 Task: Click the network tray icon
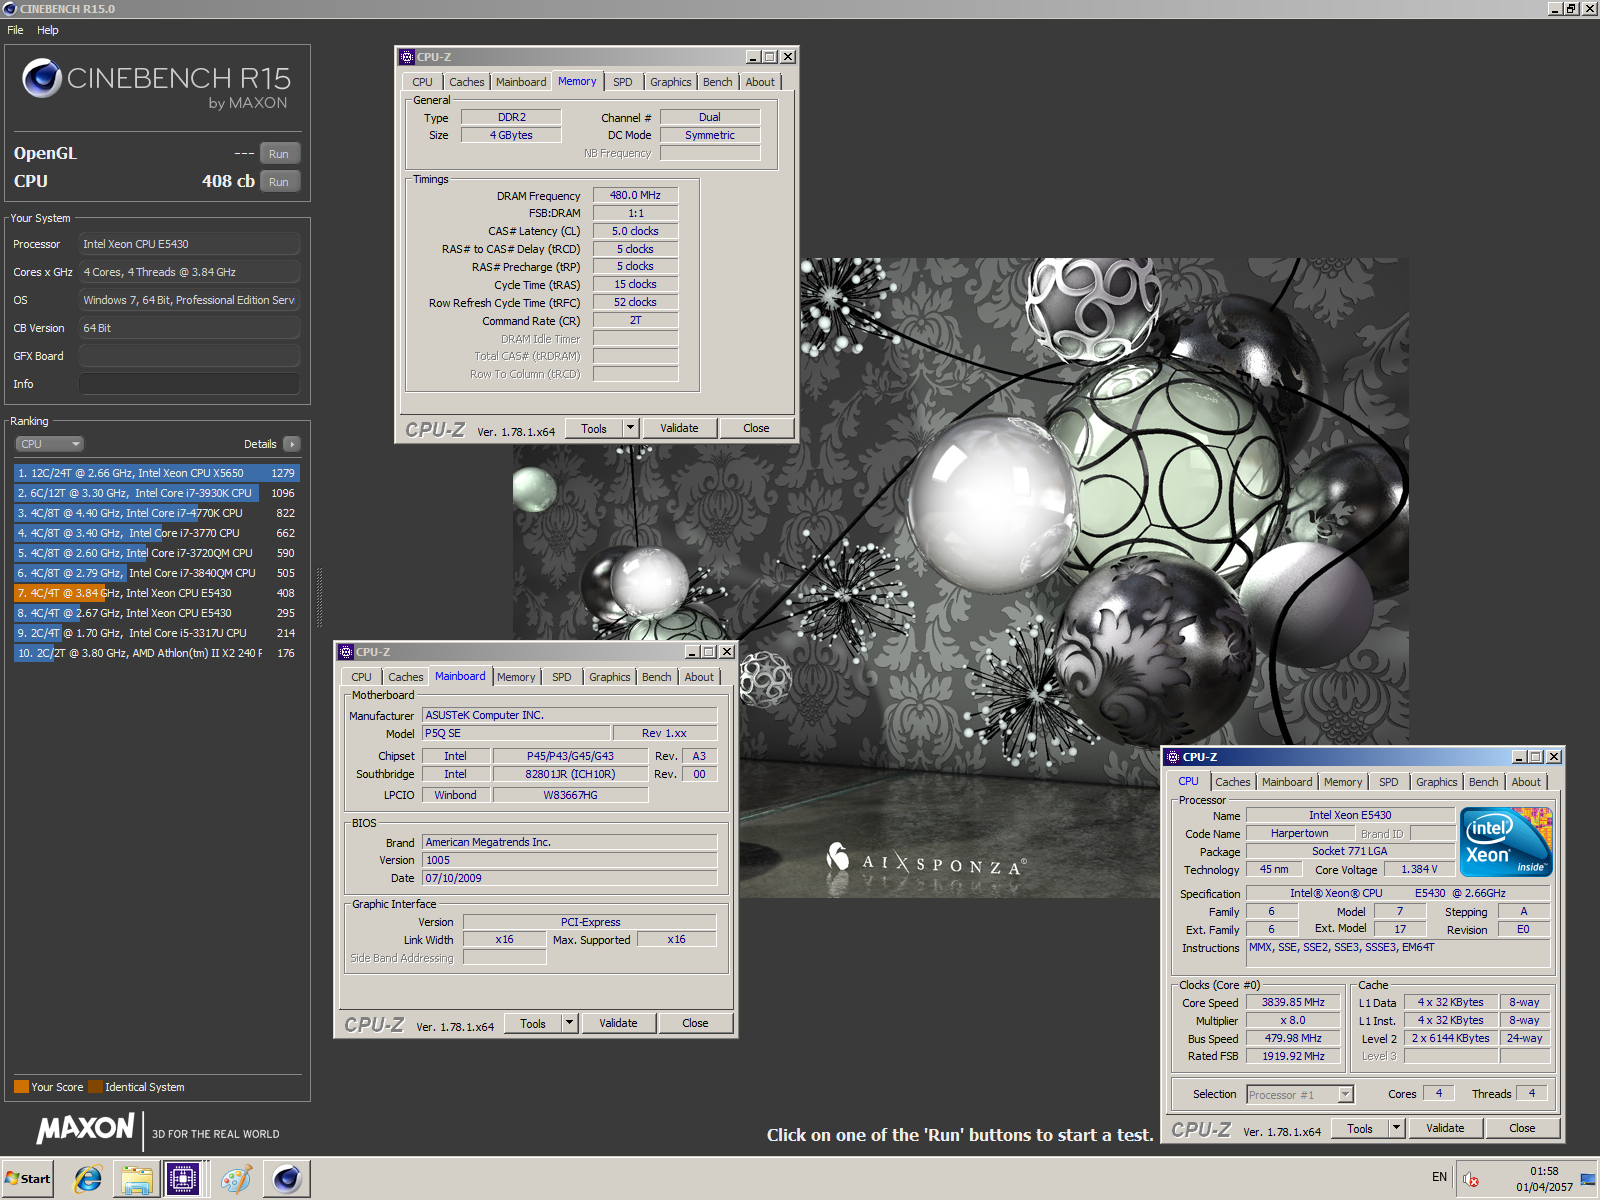click(1588, 1180)
